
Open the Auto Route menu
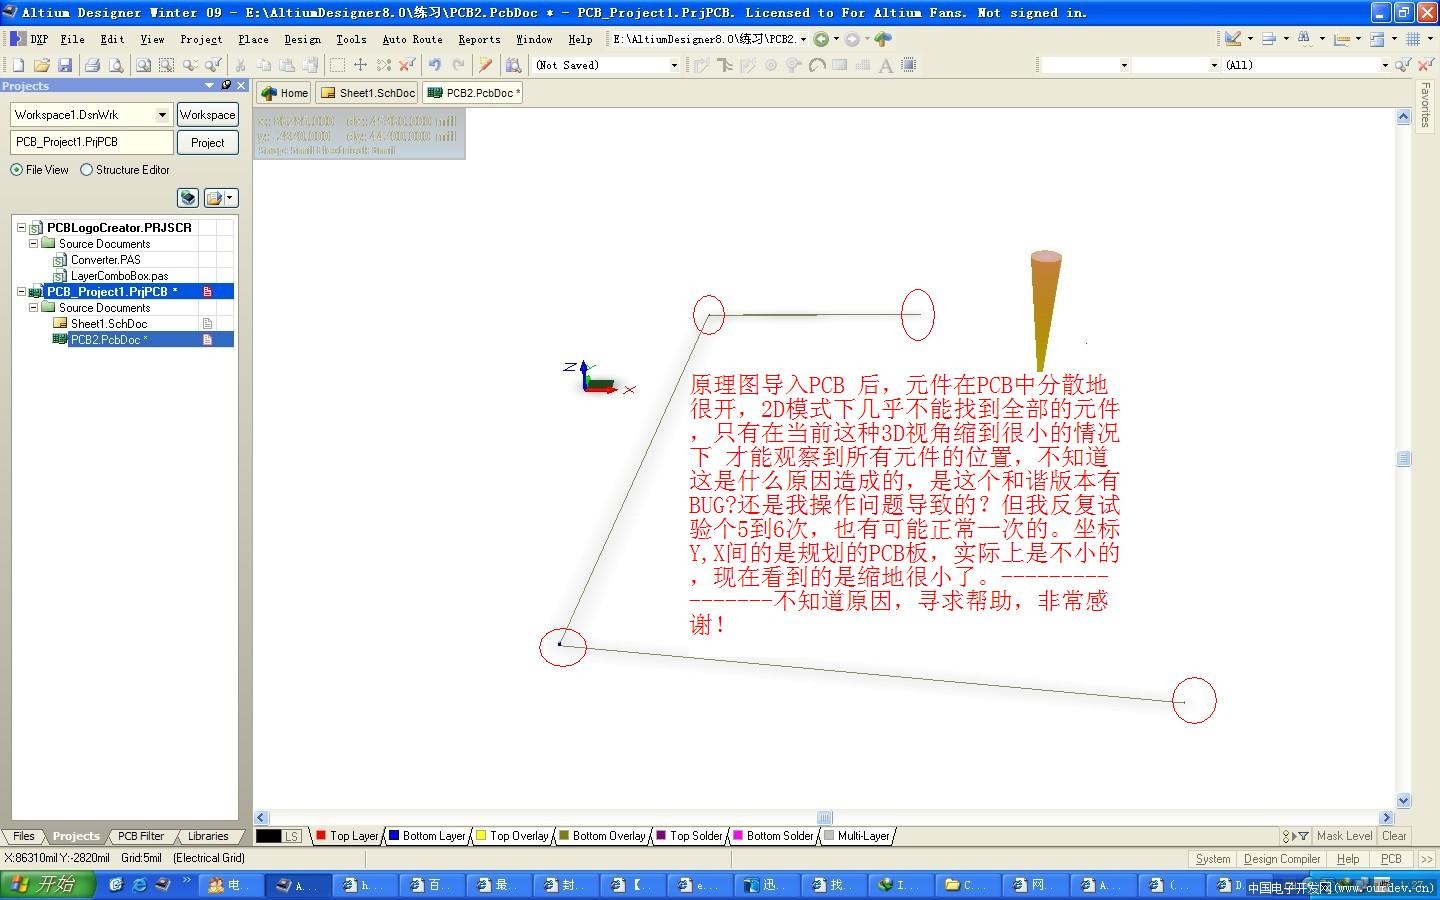click(411, 39)
